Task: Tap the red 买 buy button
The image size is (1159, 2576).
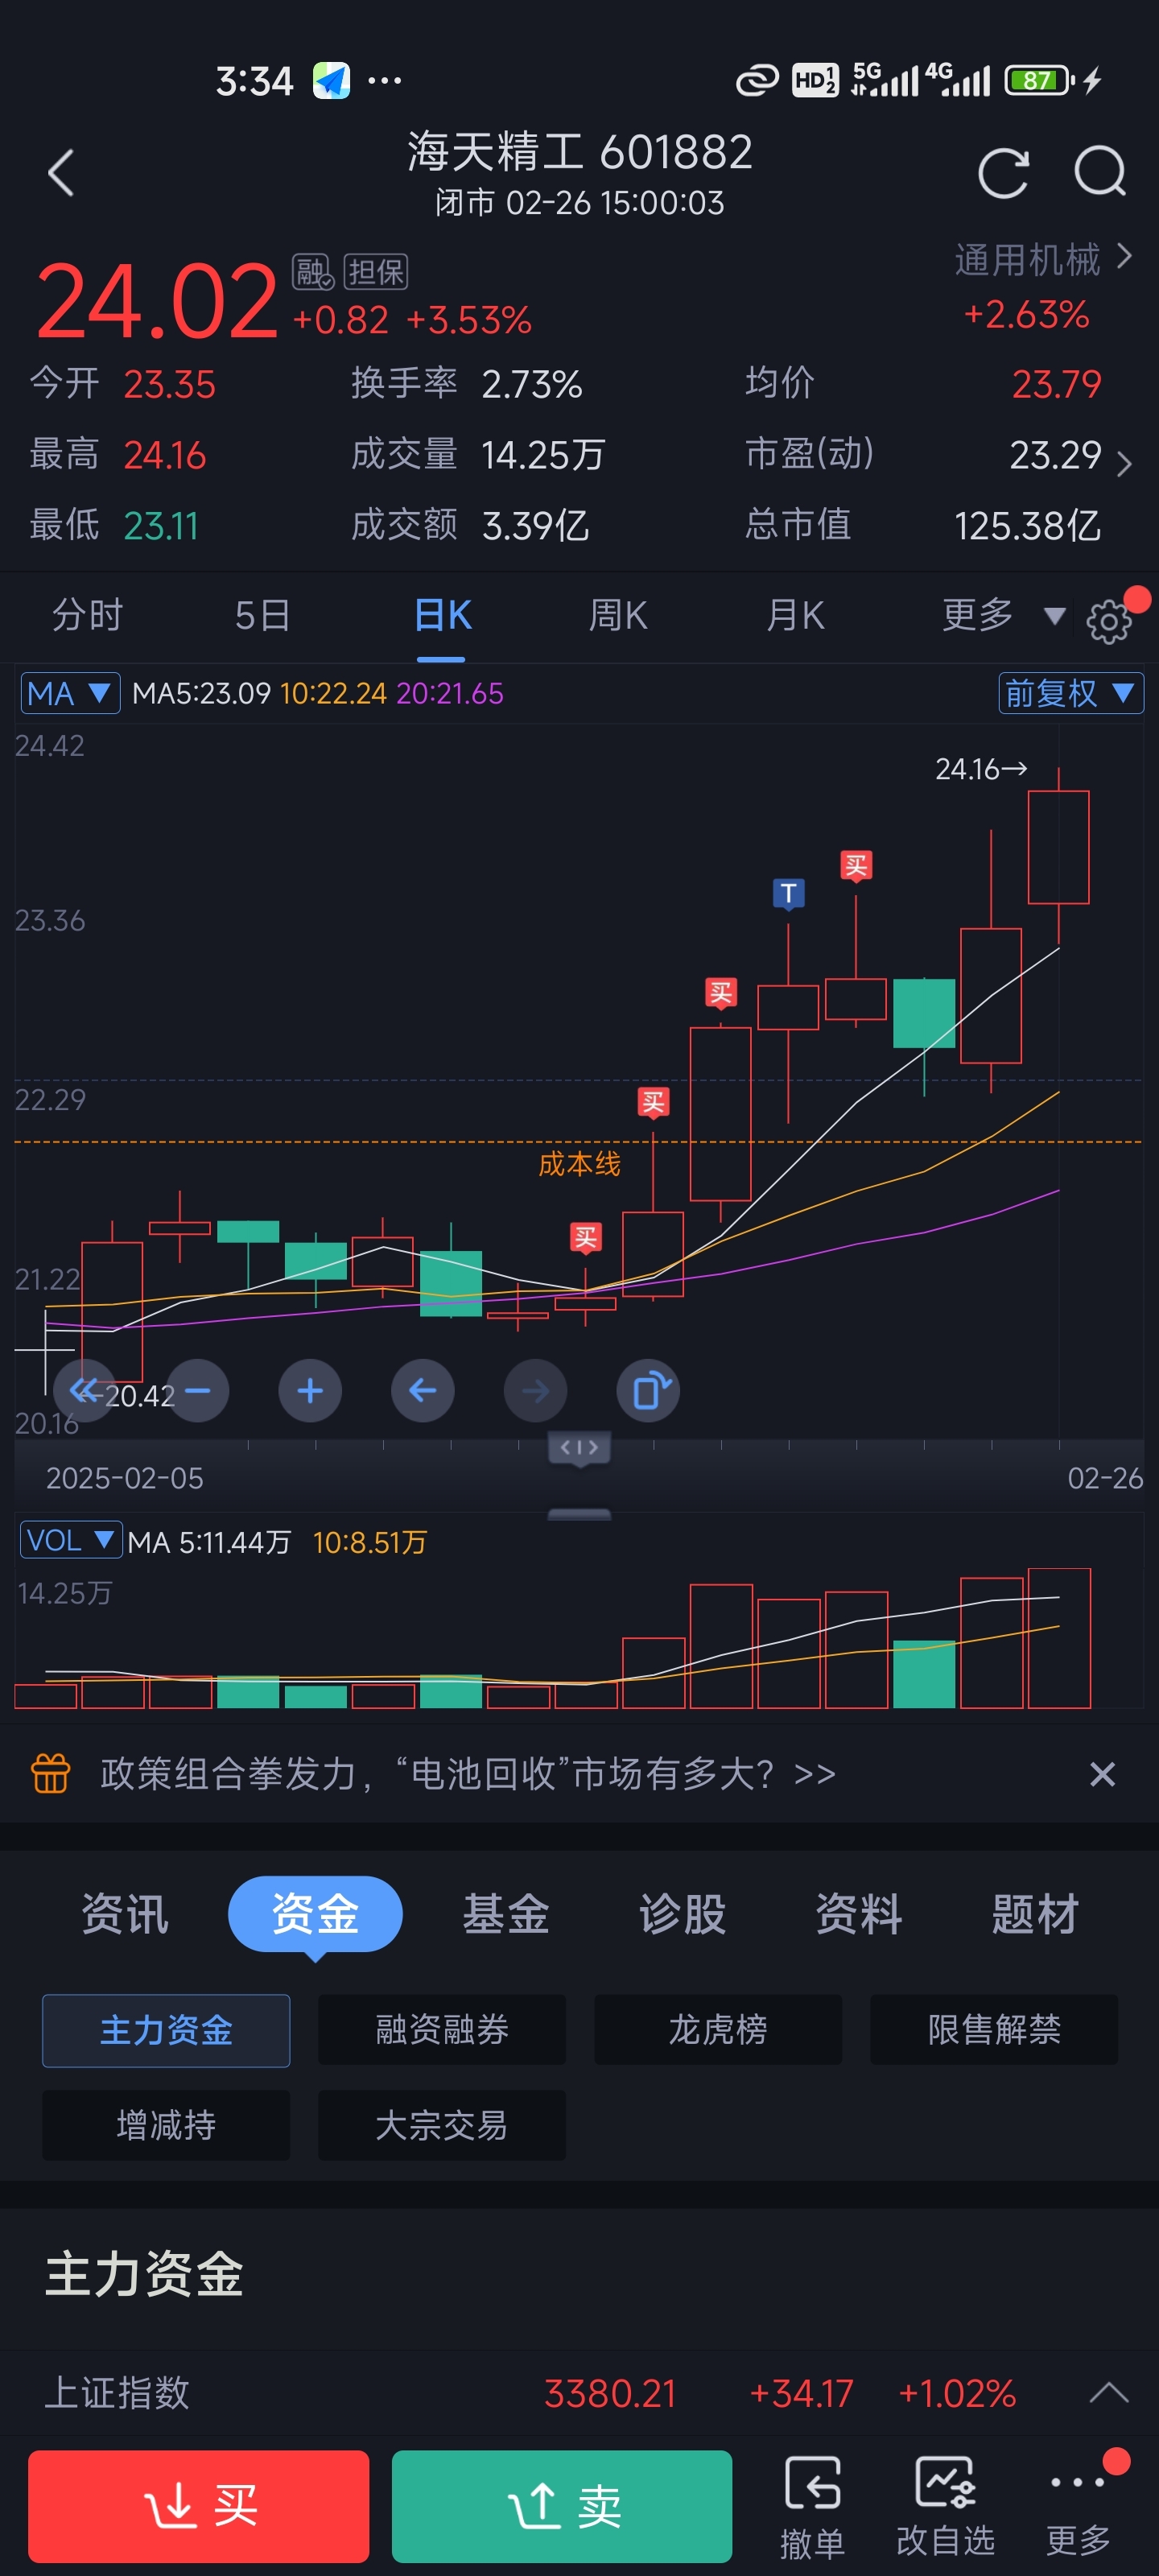Action: click(197, 2507)
